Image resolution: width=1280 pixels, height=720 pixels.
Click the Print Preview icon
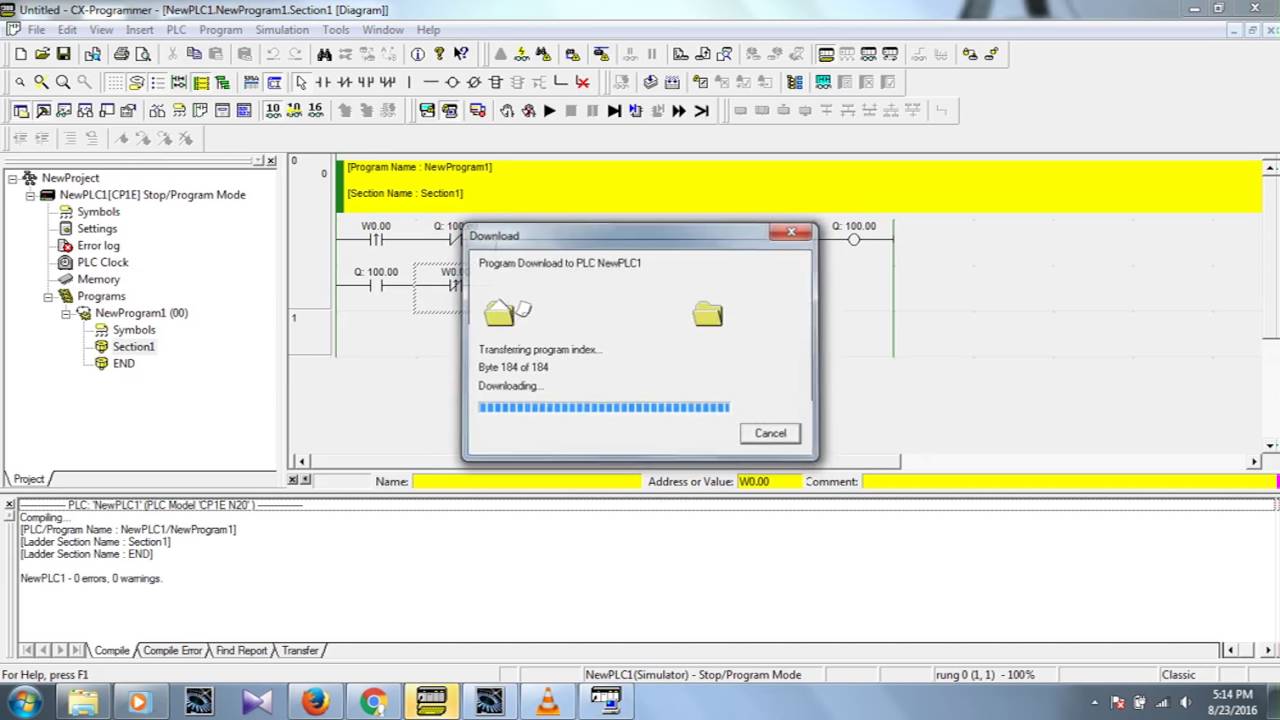tap(143, 54)
